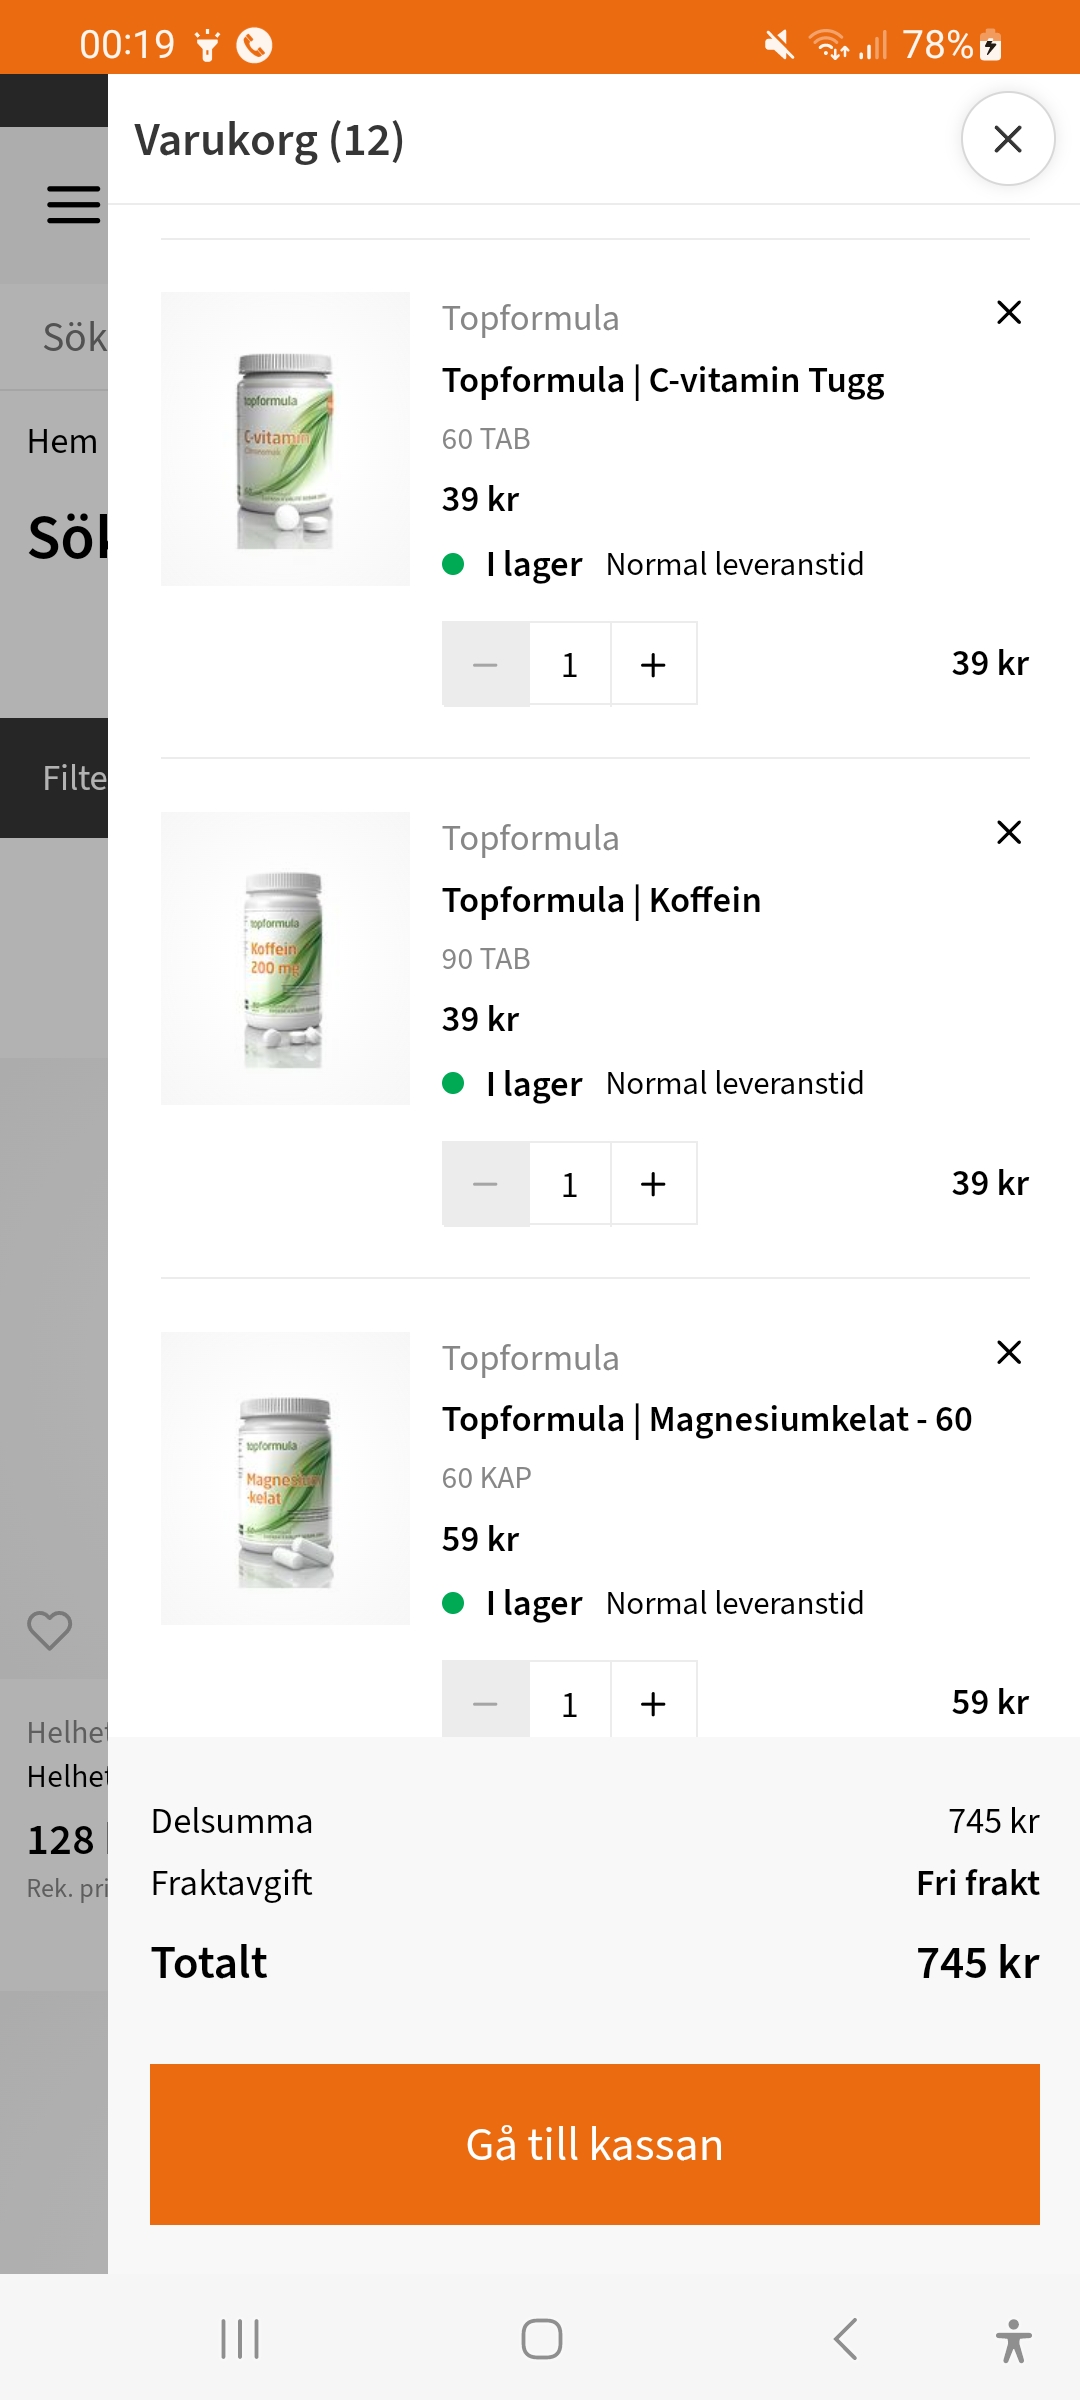1080x2400 pixels.
Task: Decrease Magnesiumkelat quantity
Action: (486, 1702)
